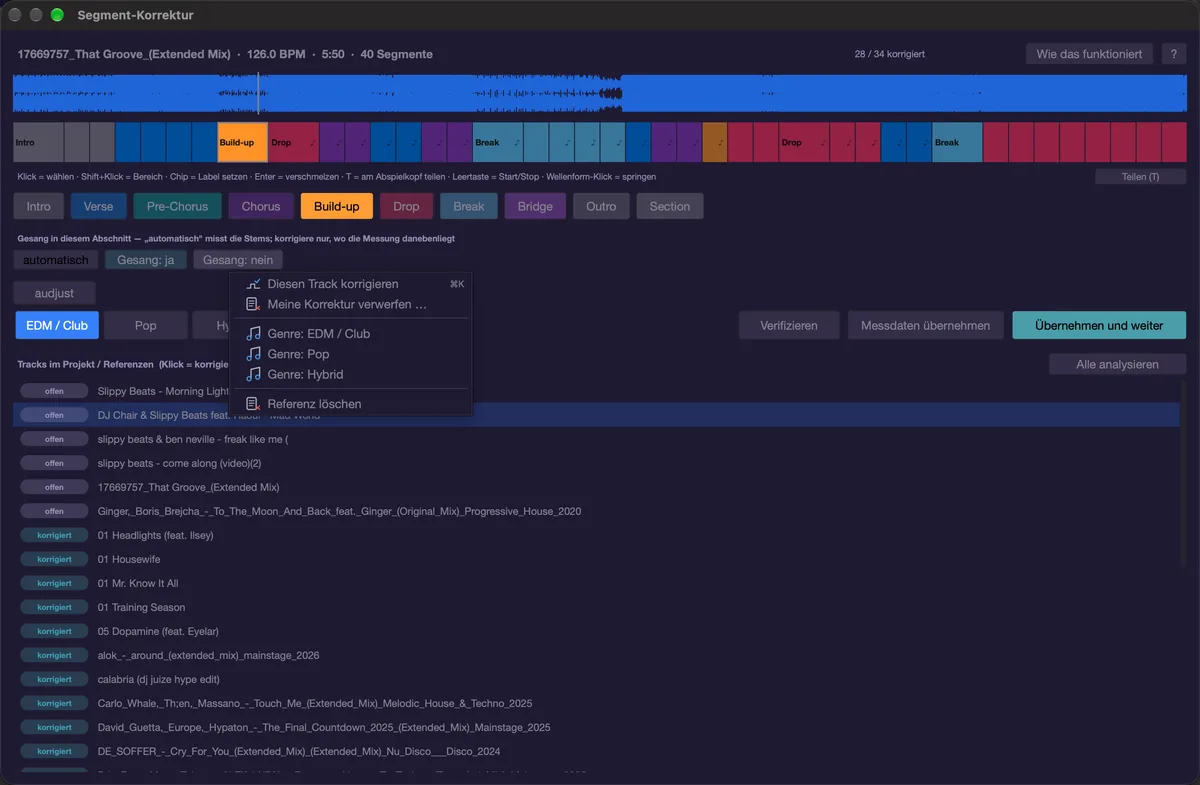This screenshot has width=1200, height=785.
Task: Apply the Outro label chip
Action: [602, 206]
